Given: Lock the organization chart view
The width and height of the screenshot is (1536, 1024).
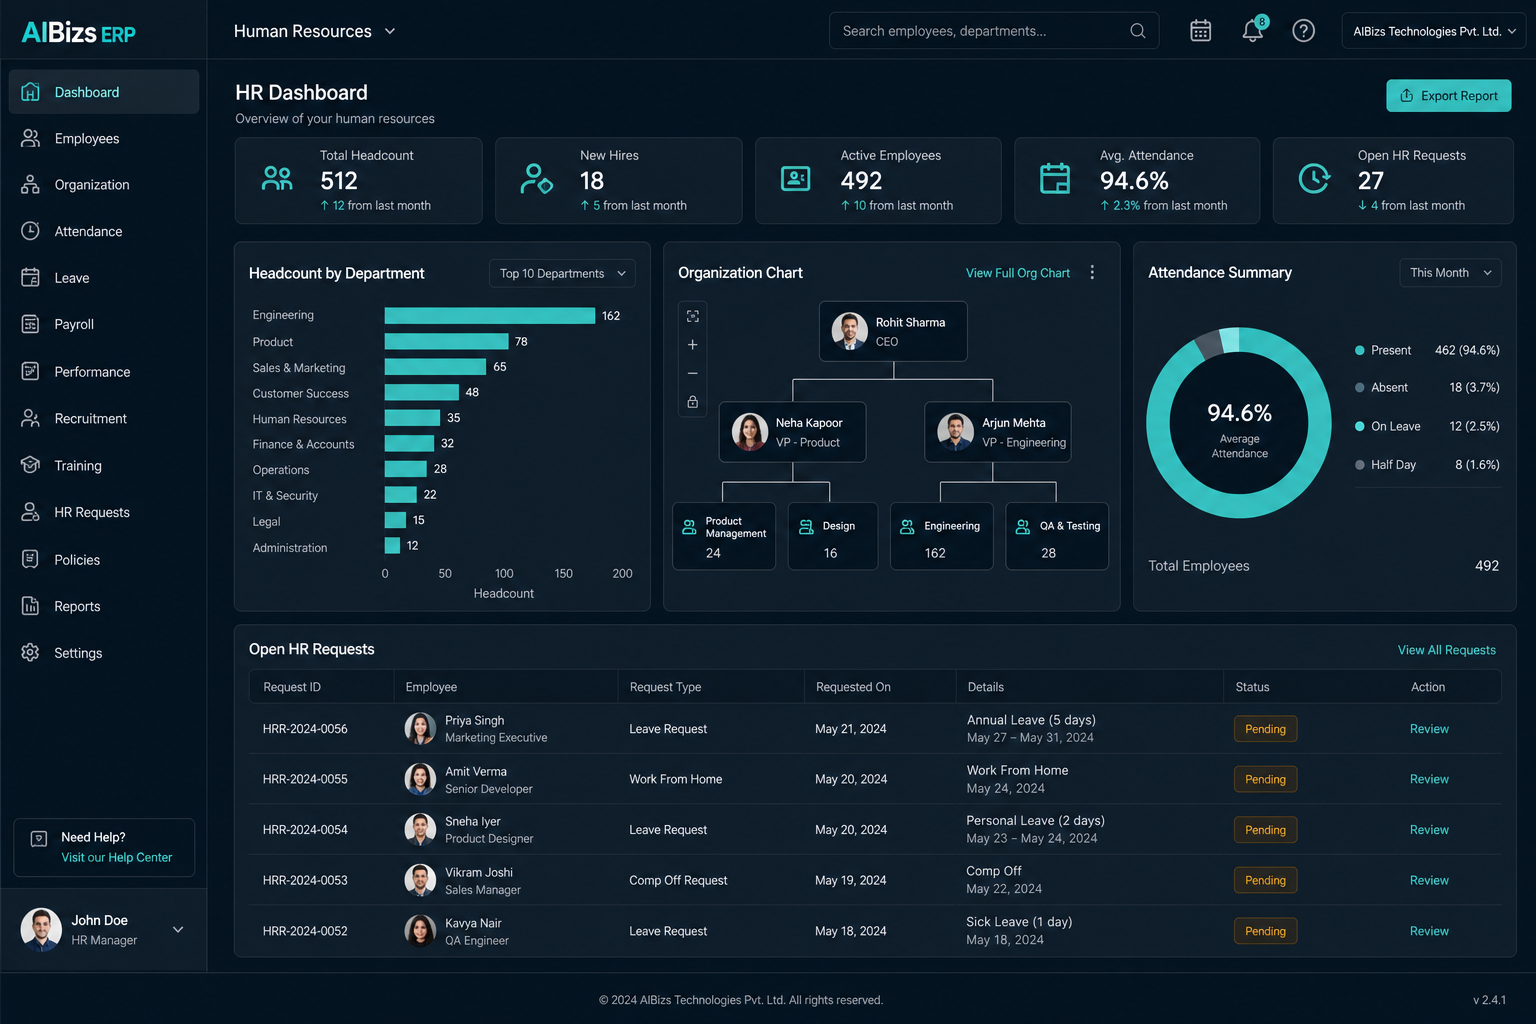Looking at the screenshot, I should point(693,402).
